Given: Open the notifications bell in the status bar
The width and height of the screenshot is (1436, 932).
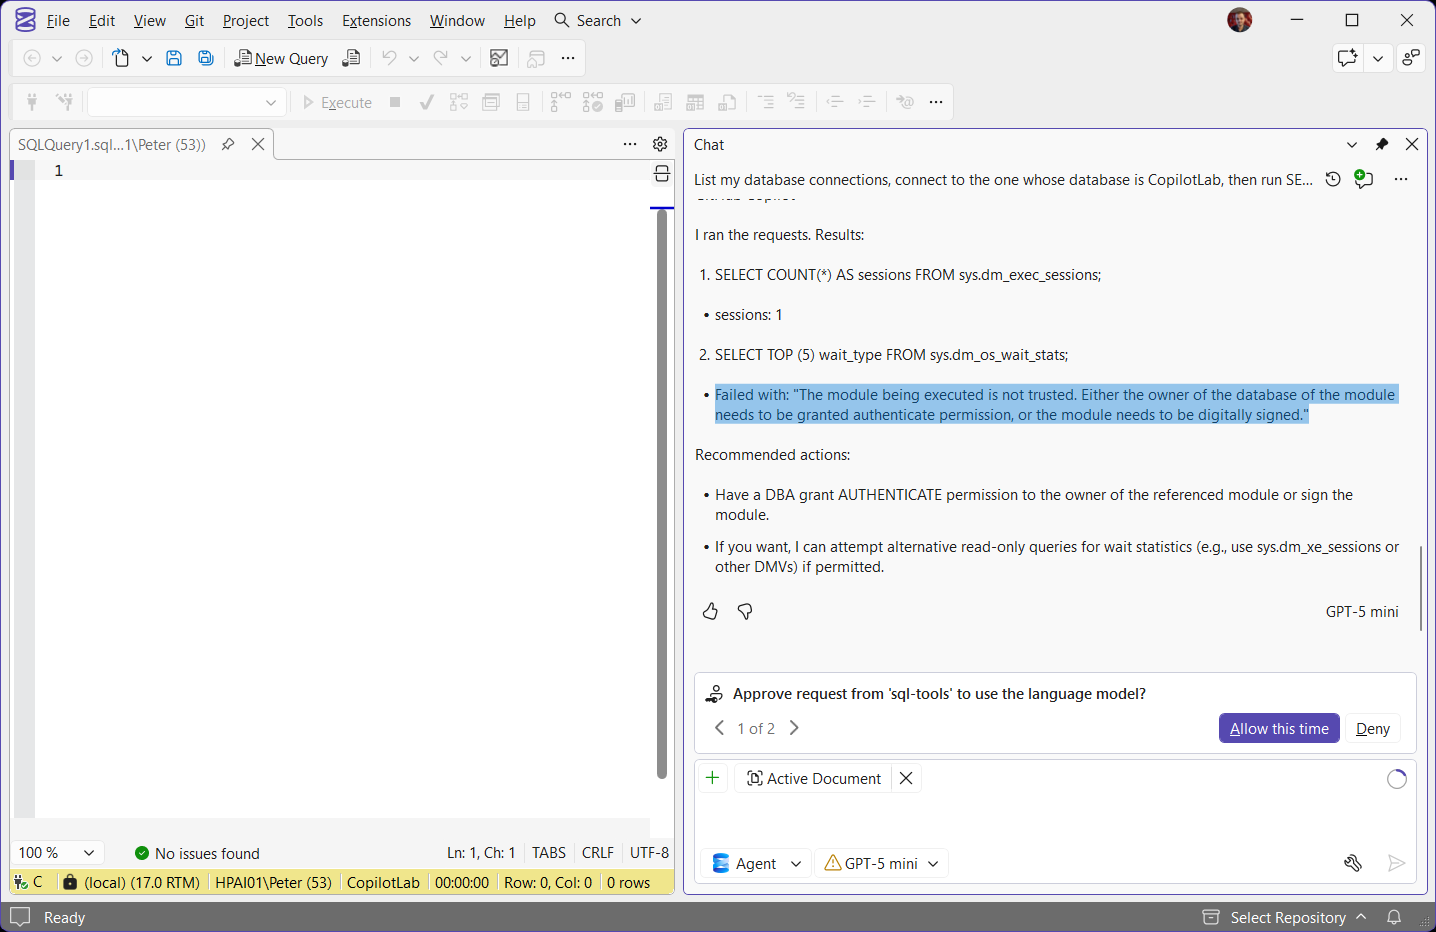Looking at the screenshot, I should (1394, 917).
